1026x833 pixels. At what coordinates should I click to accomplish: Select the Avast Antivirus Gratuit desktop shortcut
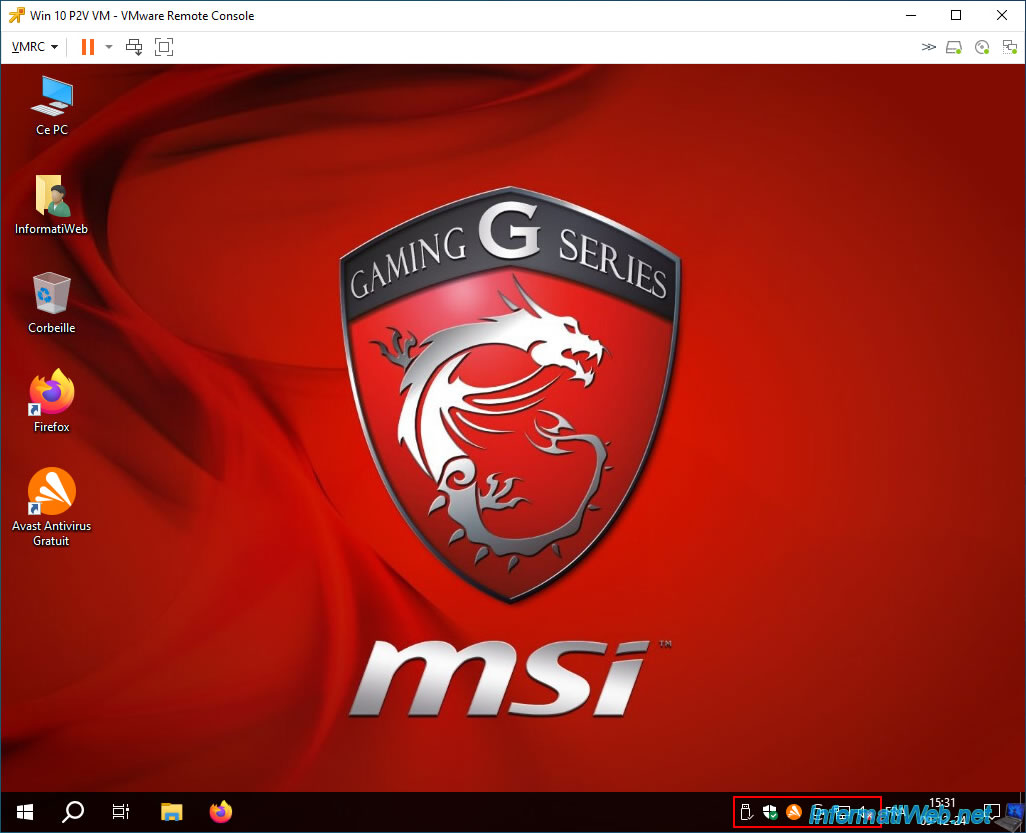coord(52,507)
